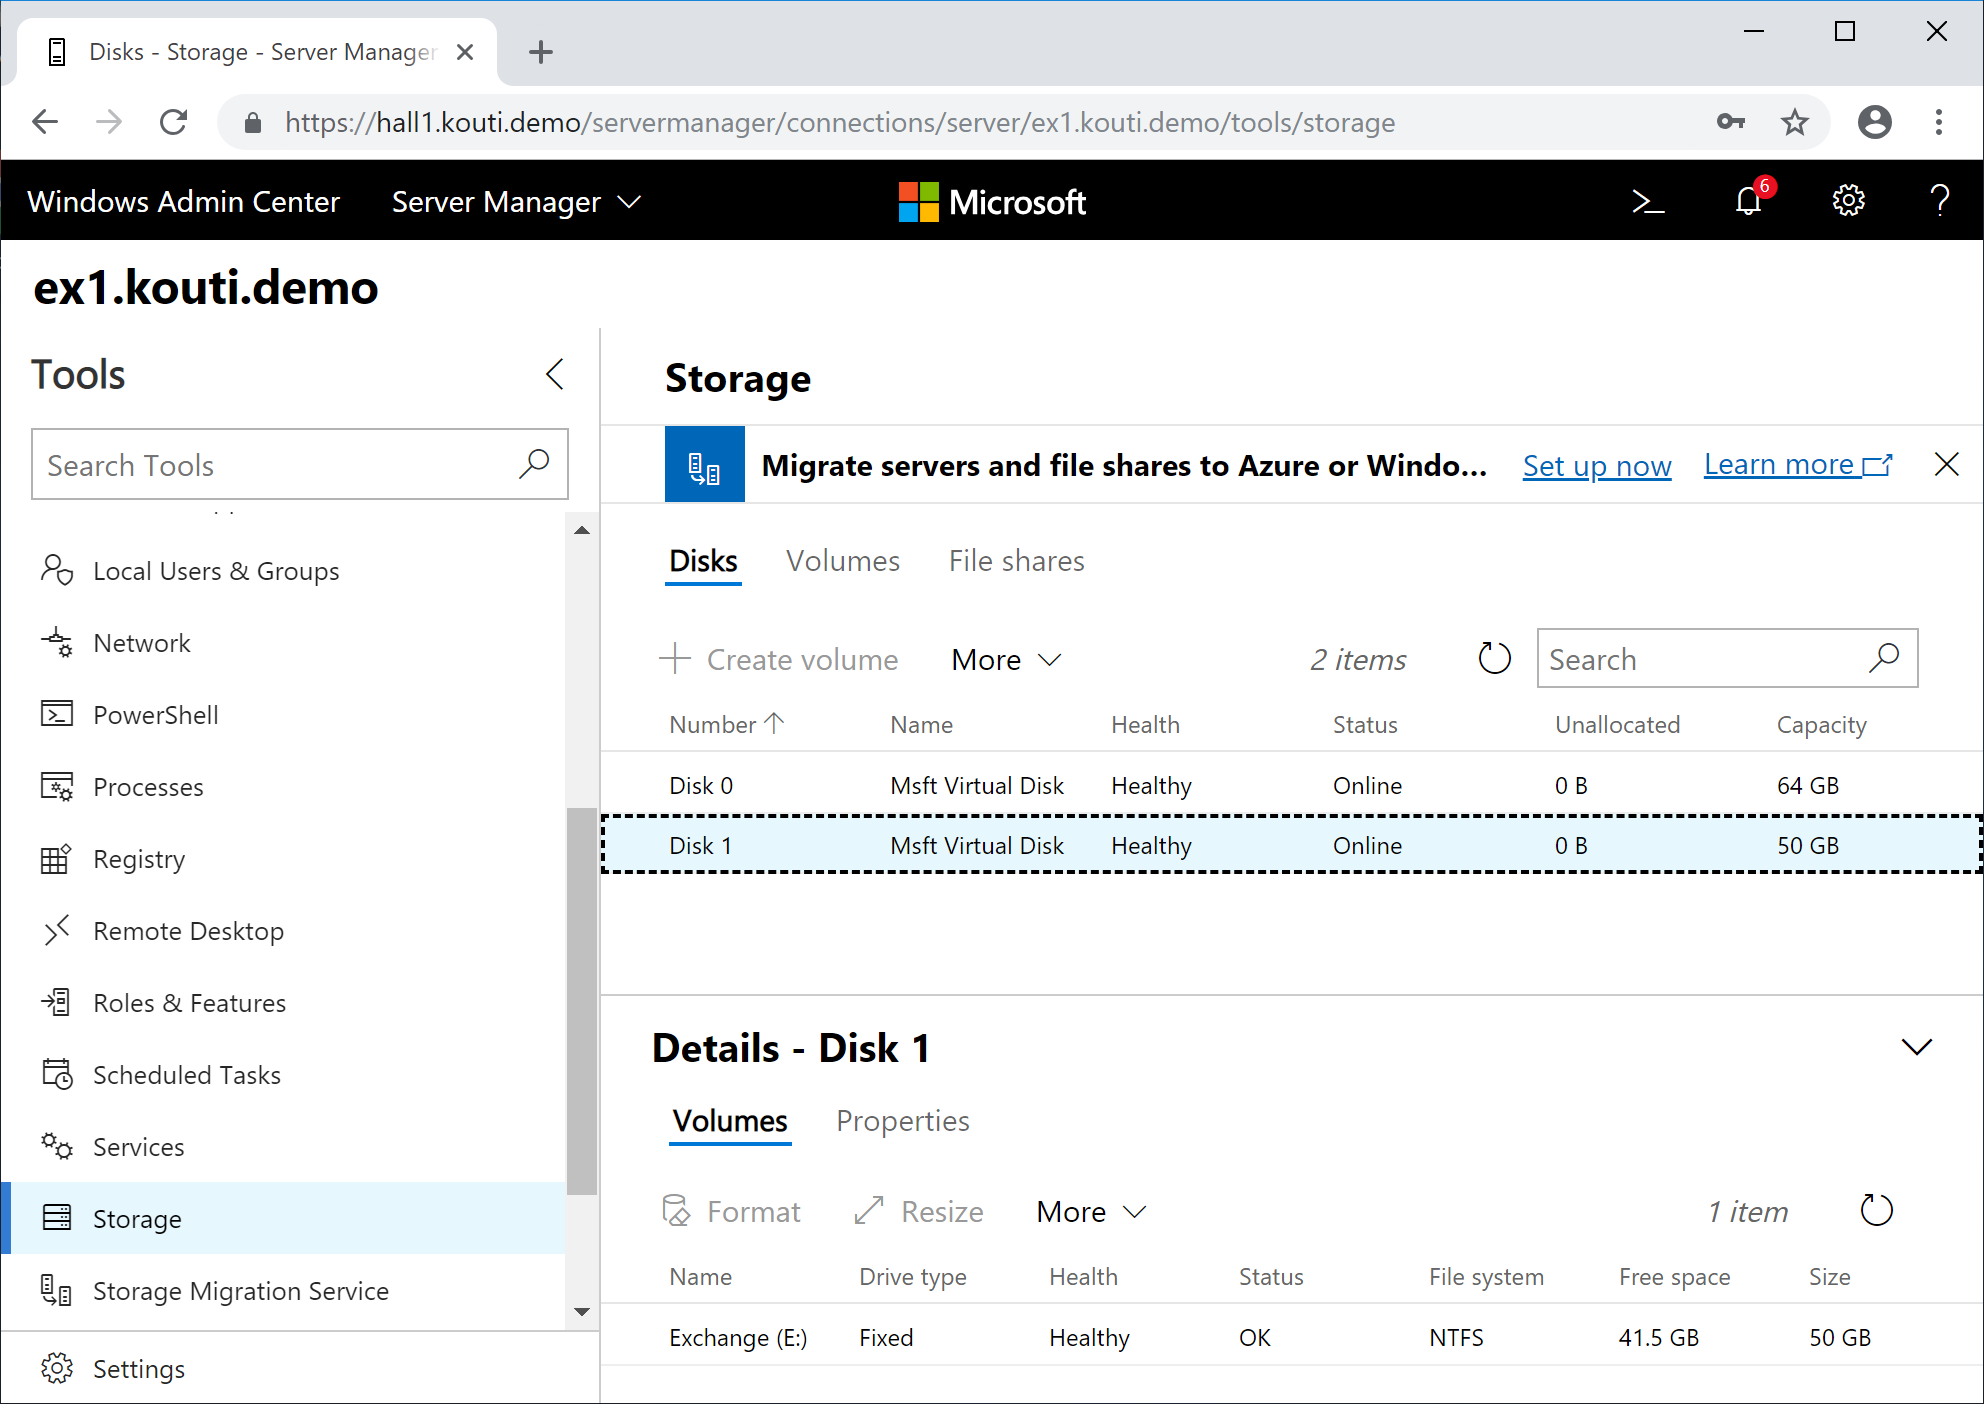Open Chrome three-dot menu
The image size is (1984, 1404).
[1939, 122]
